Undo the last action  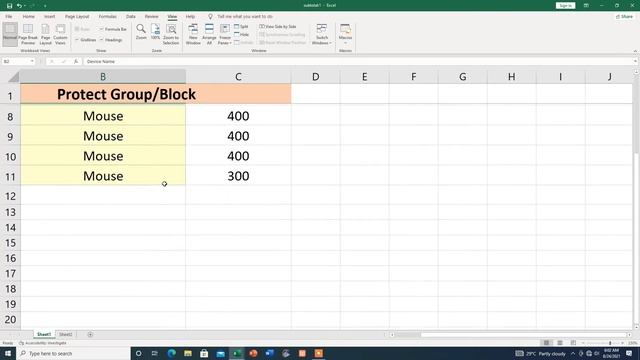coord(19,6)
